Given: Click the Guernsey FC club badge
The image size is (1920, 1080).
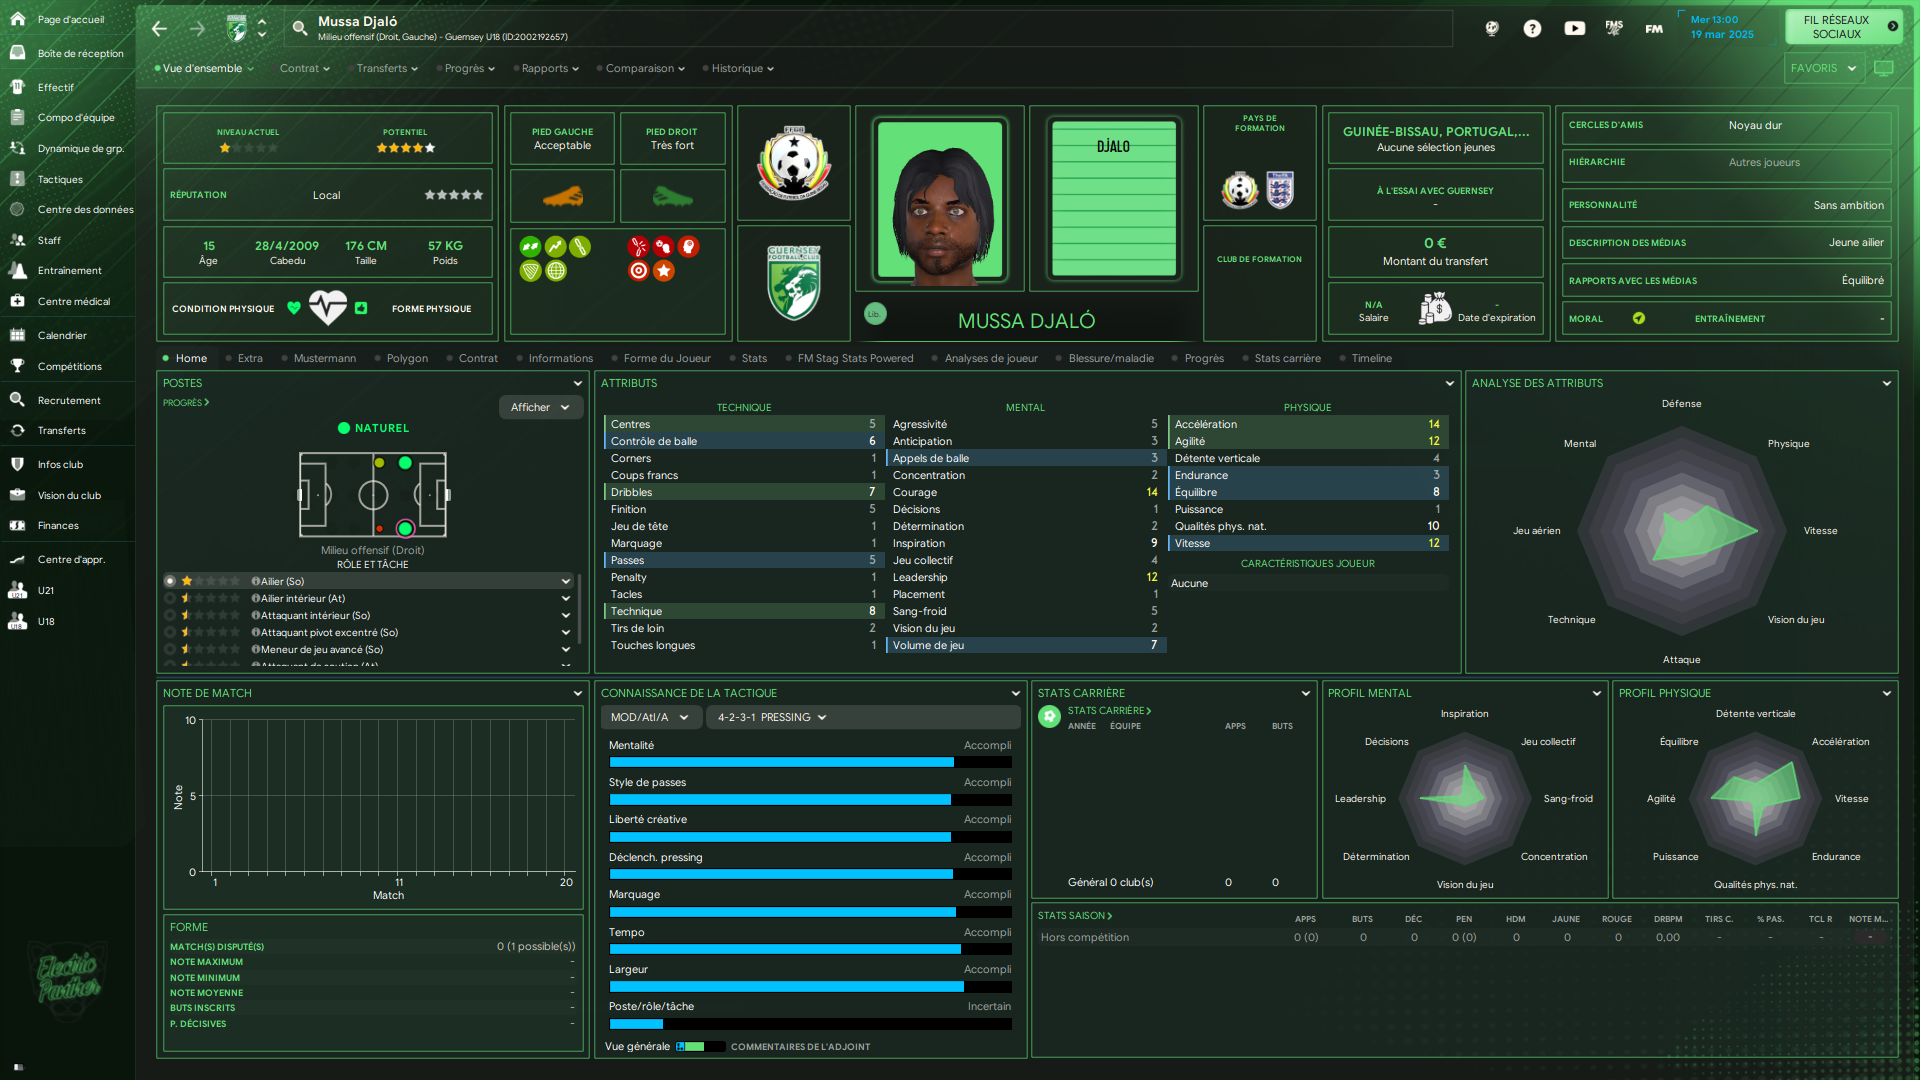Looking at the screenshot, I should click(793, 283).
